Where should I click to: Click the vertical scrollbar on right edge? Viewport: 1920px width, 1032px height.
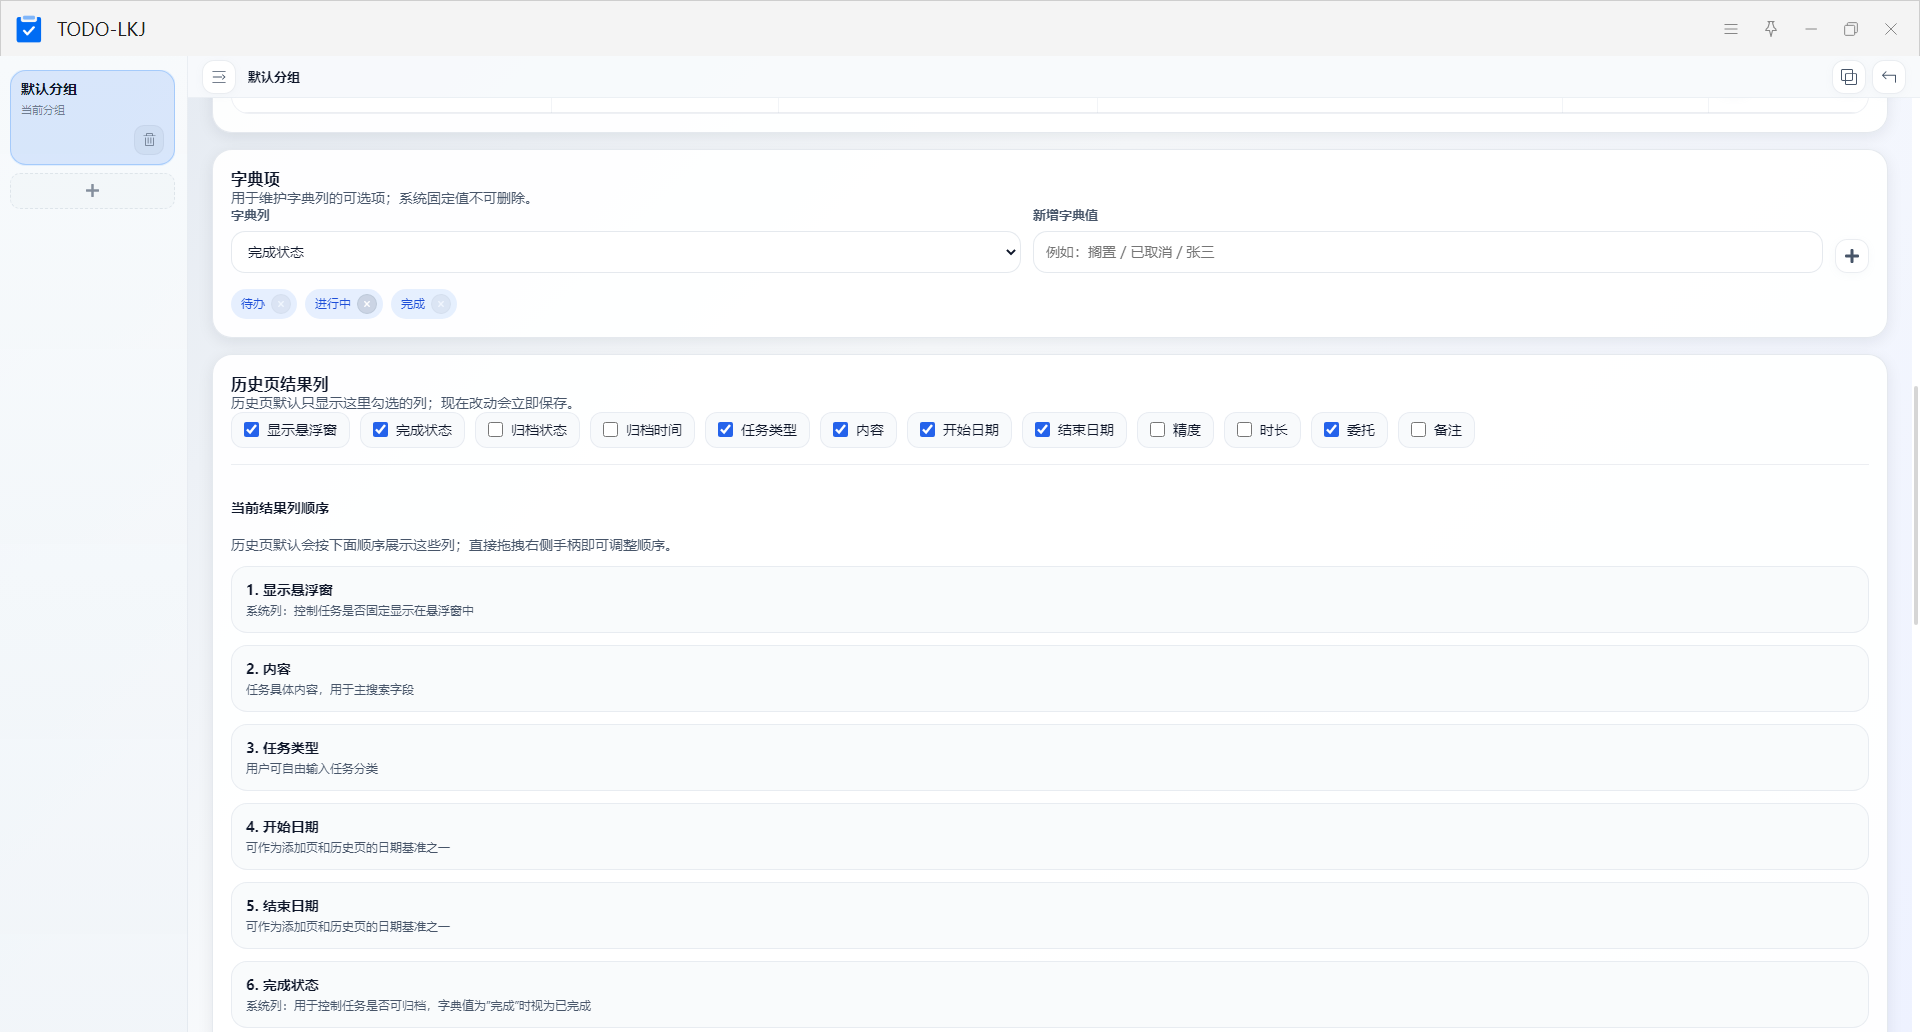click(1915, 505)
